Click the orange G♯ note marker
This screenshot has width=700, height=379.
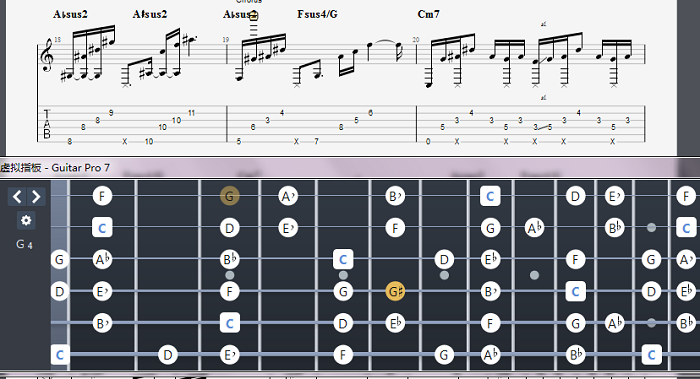pyautogui.click(x=395, y=292)
